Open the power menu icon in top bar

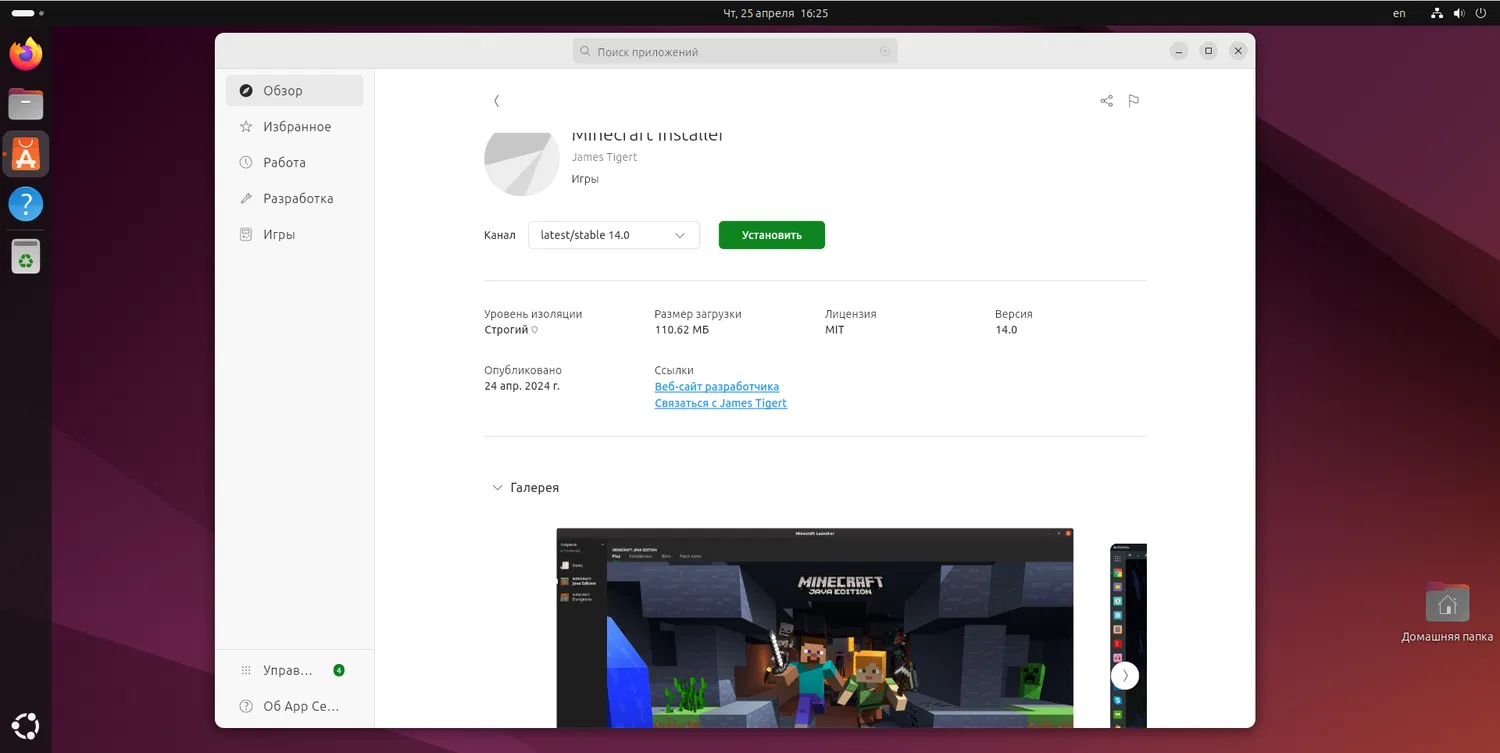1481,13
